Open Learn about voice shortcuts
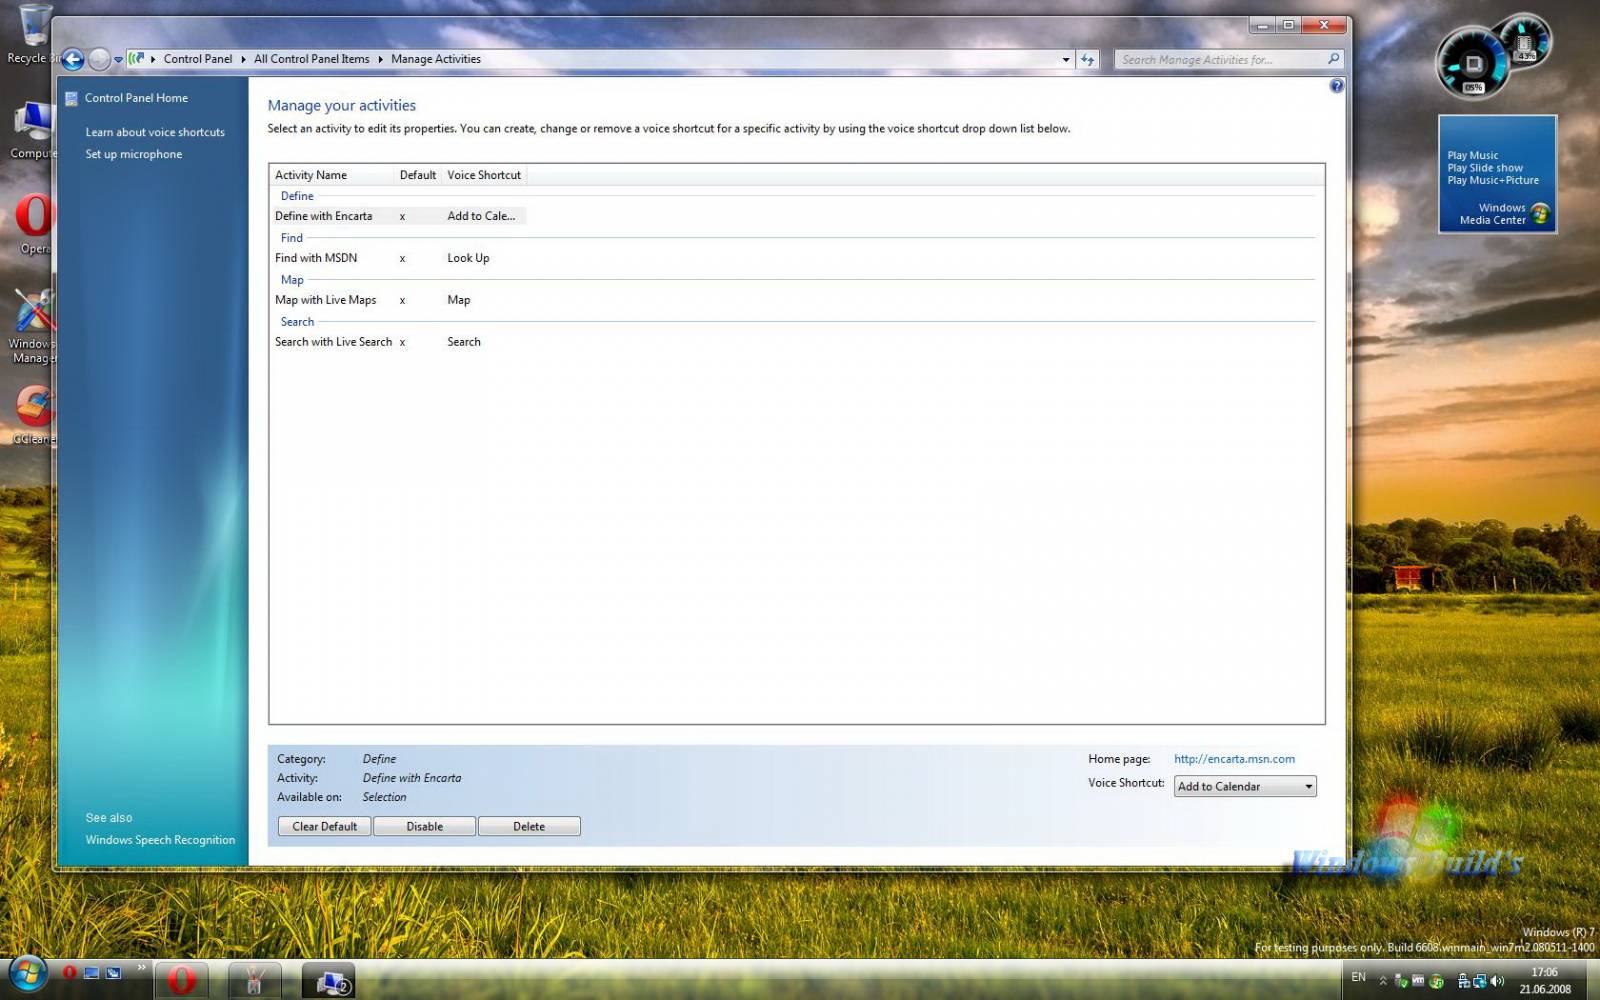The height and width of the screenshot is (1000, 1600). 155,132
